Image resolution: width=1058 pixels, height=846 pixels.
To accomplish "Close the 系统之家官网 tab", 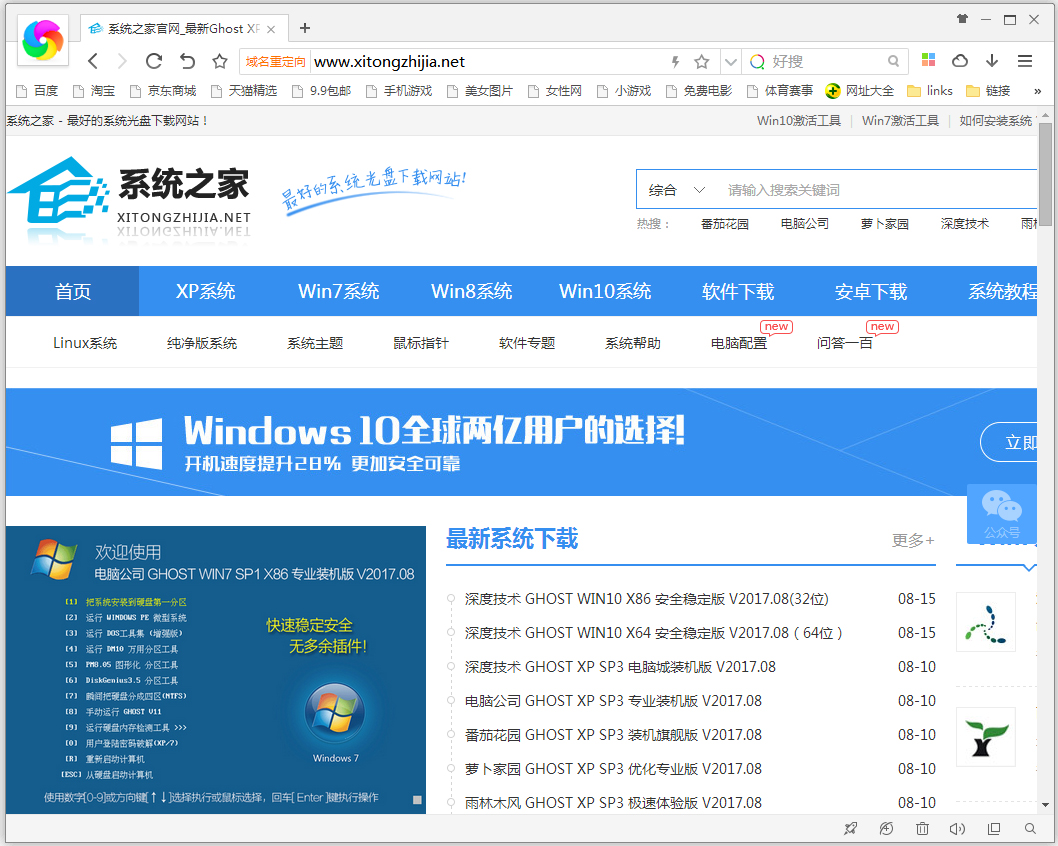I will pos(271,29).
